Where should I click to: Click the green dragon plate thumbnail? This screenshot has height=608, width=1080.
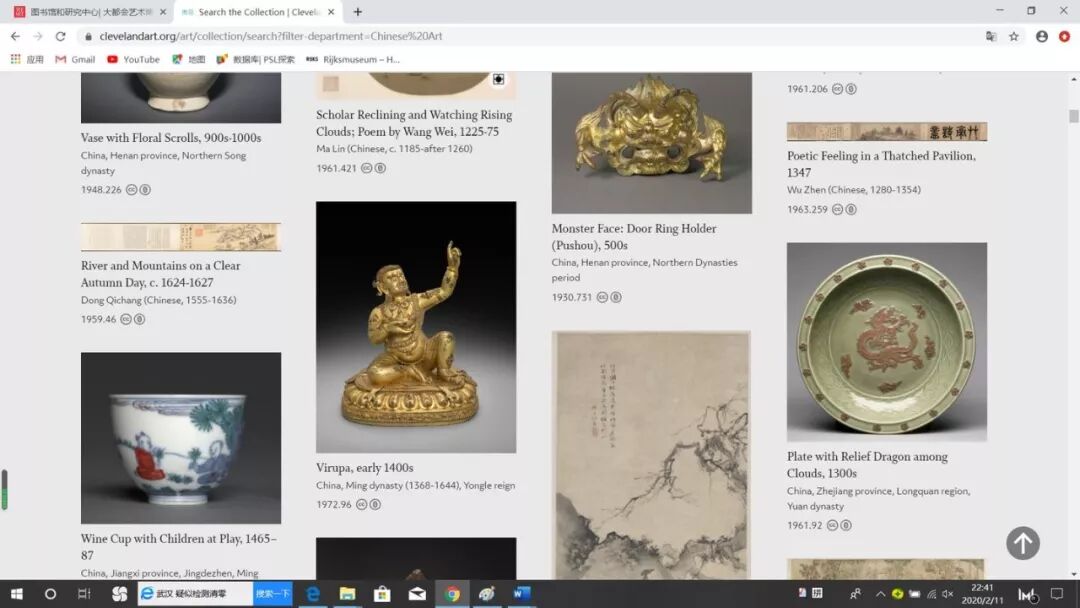[x=887, y=342]
